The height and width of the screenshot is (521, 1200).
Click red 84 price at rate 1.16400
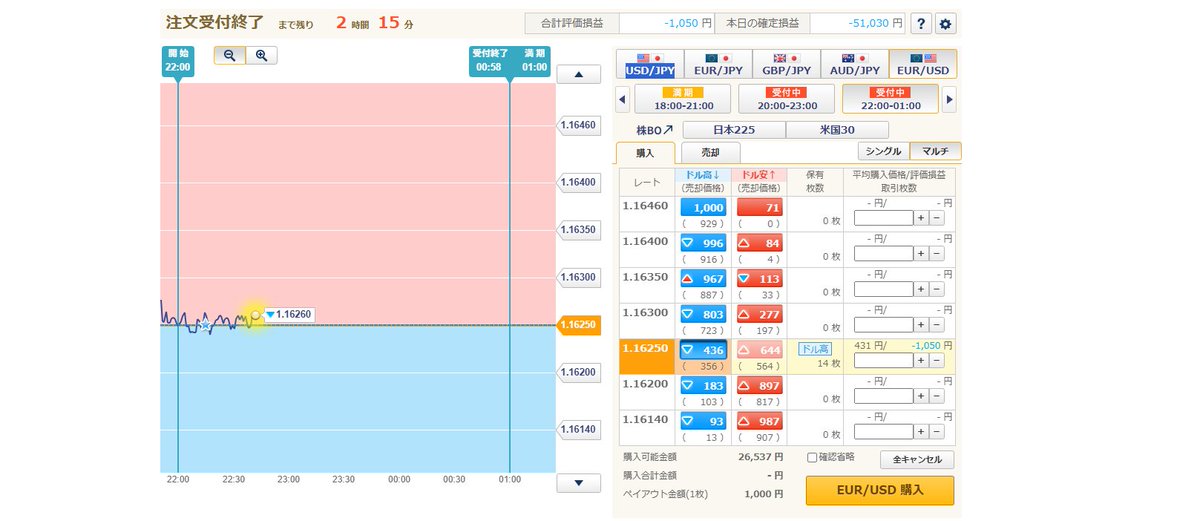pyautogui.click(x=760, y=243)
